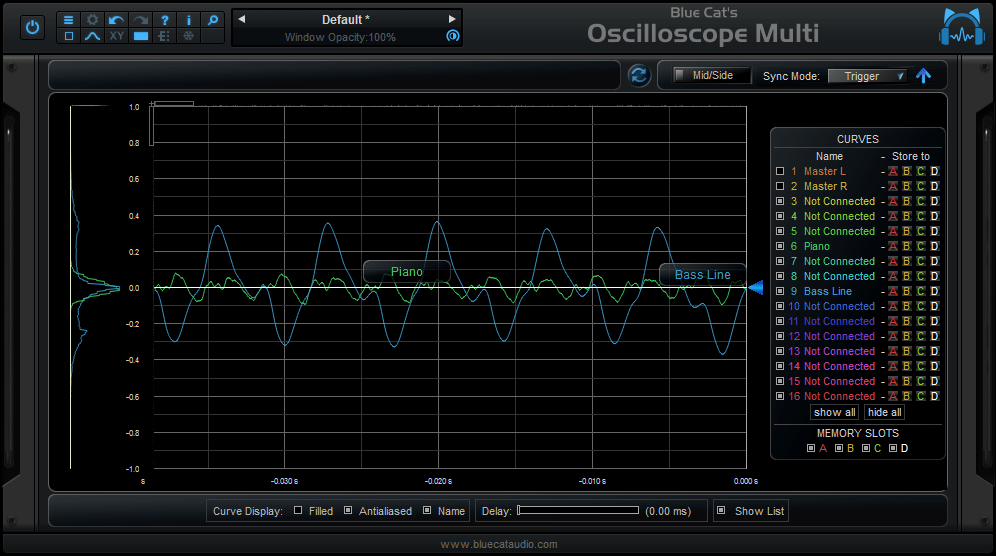This screenshot has width=996, height=556.
Task: Toggle the Bass Line curve checkbox
Action: tap(780, 291)
